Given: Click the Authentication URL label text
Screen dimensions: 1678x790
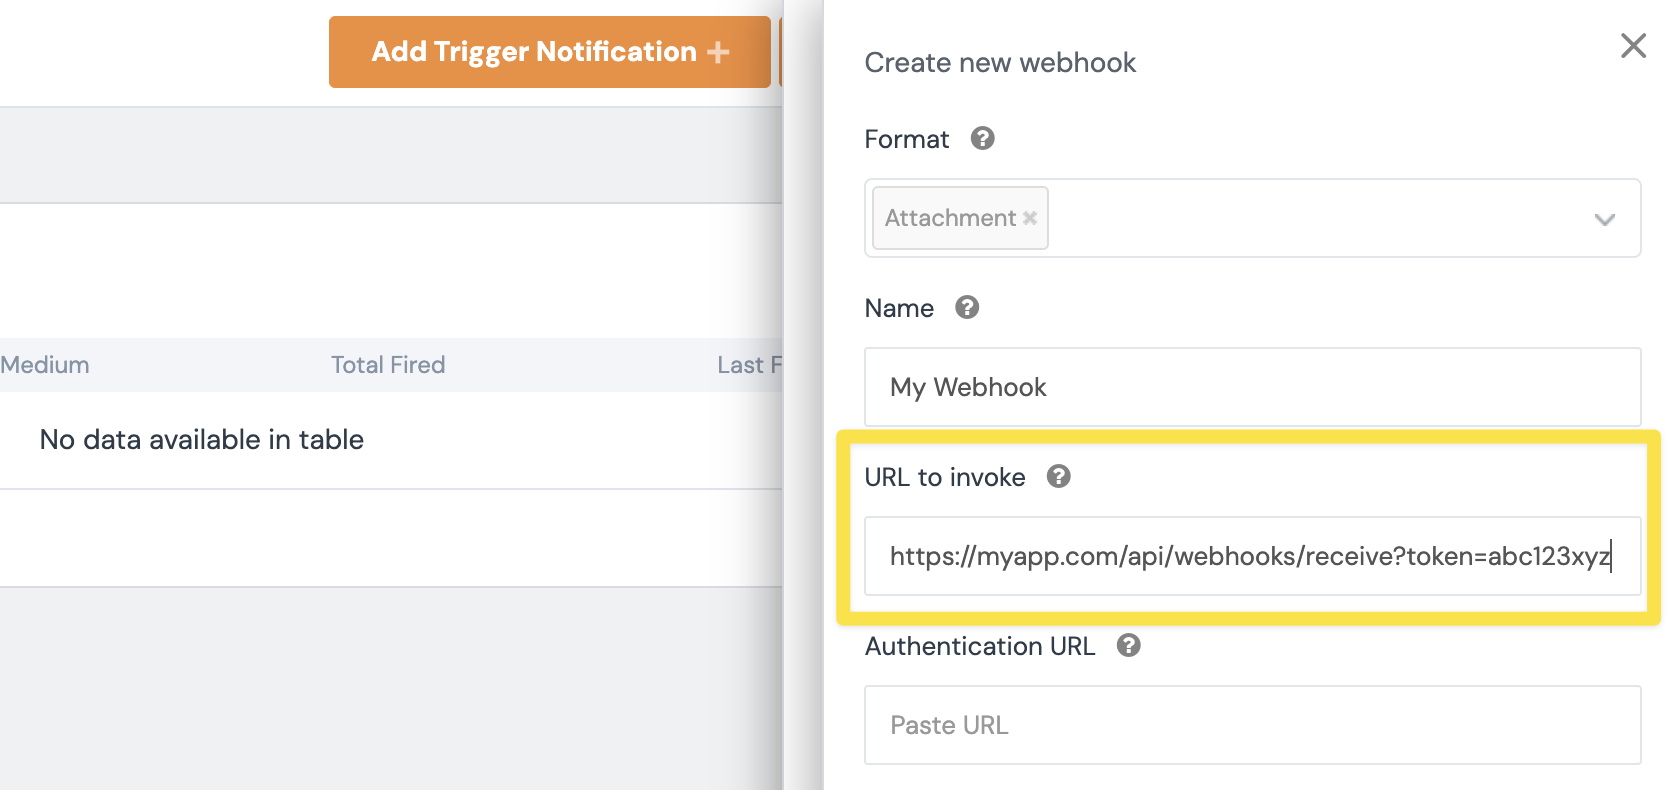Looking at the screenshot, I should [x=979, y=646].
